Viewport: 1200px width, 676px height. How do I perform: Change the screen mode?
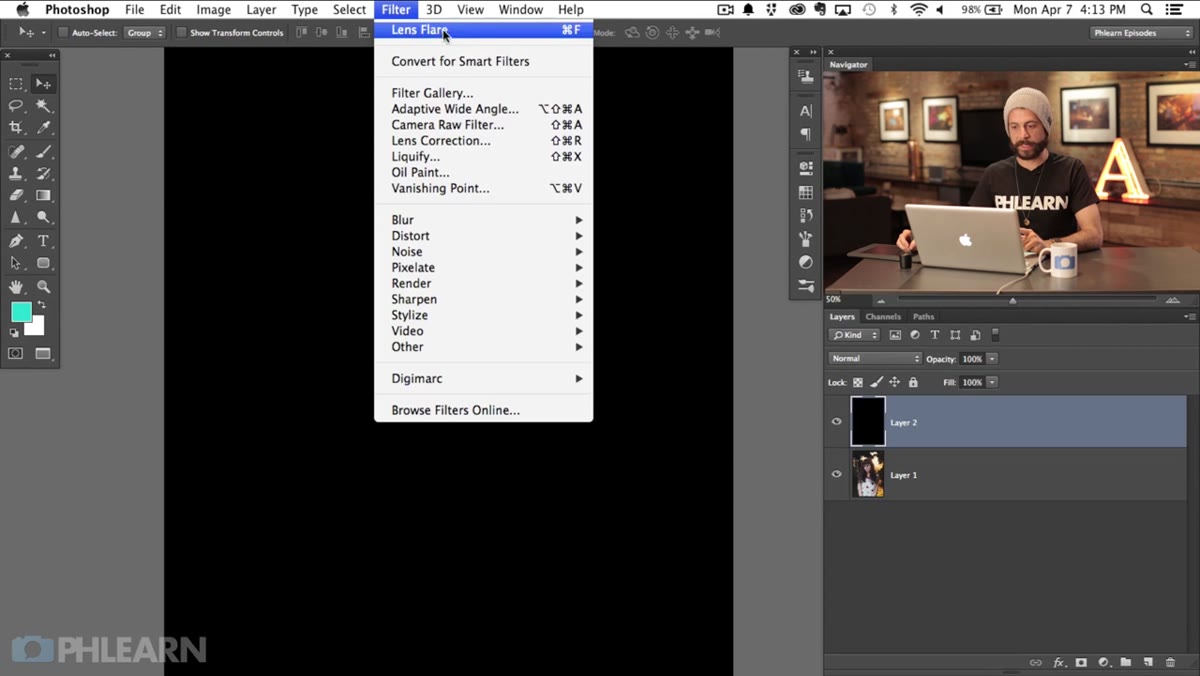click(x=43, y=353)
